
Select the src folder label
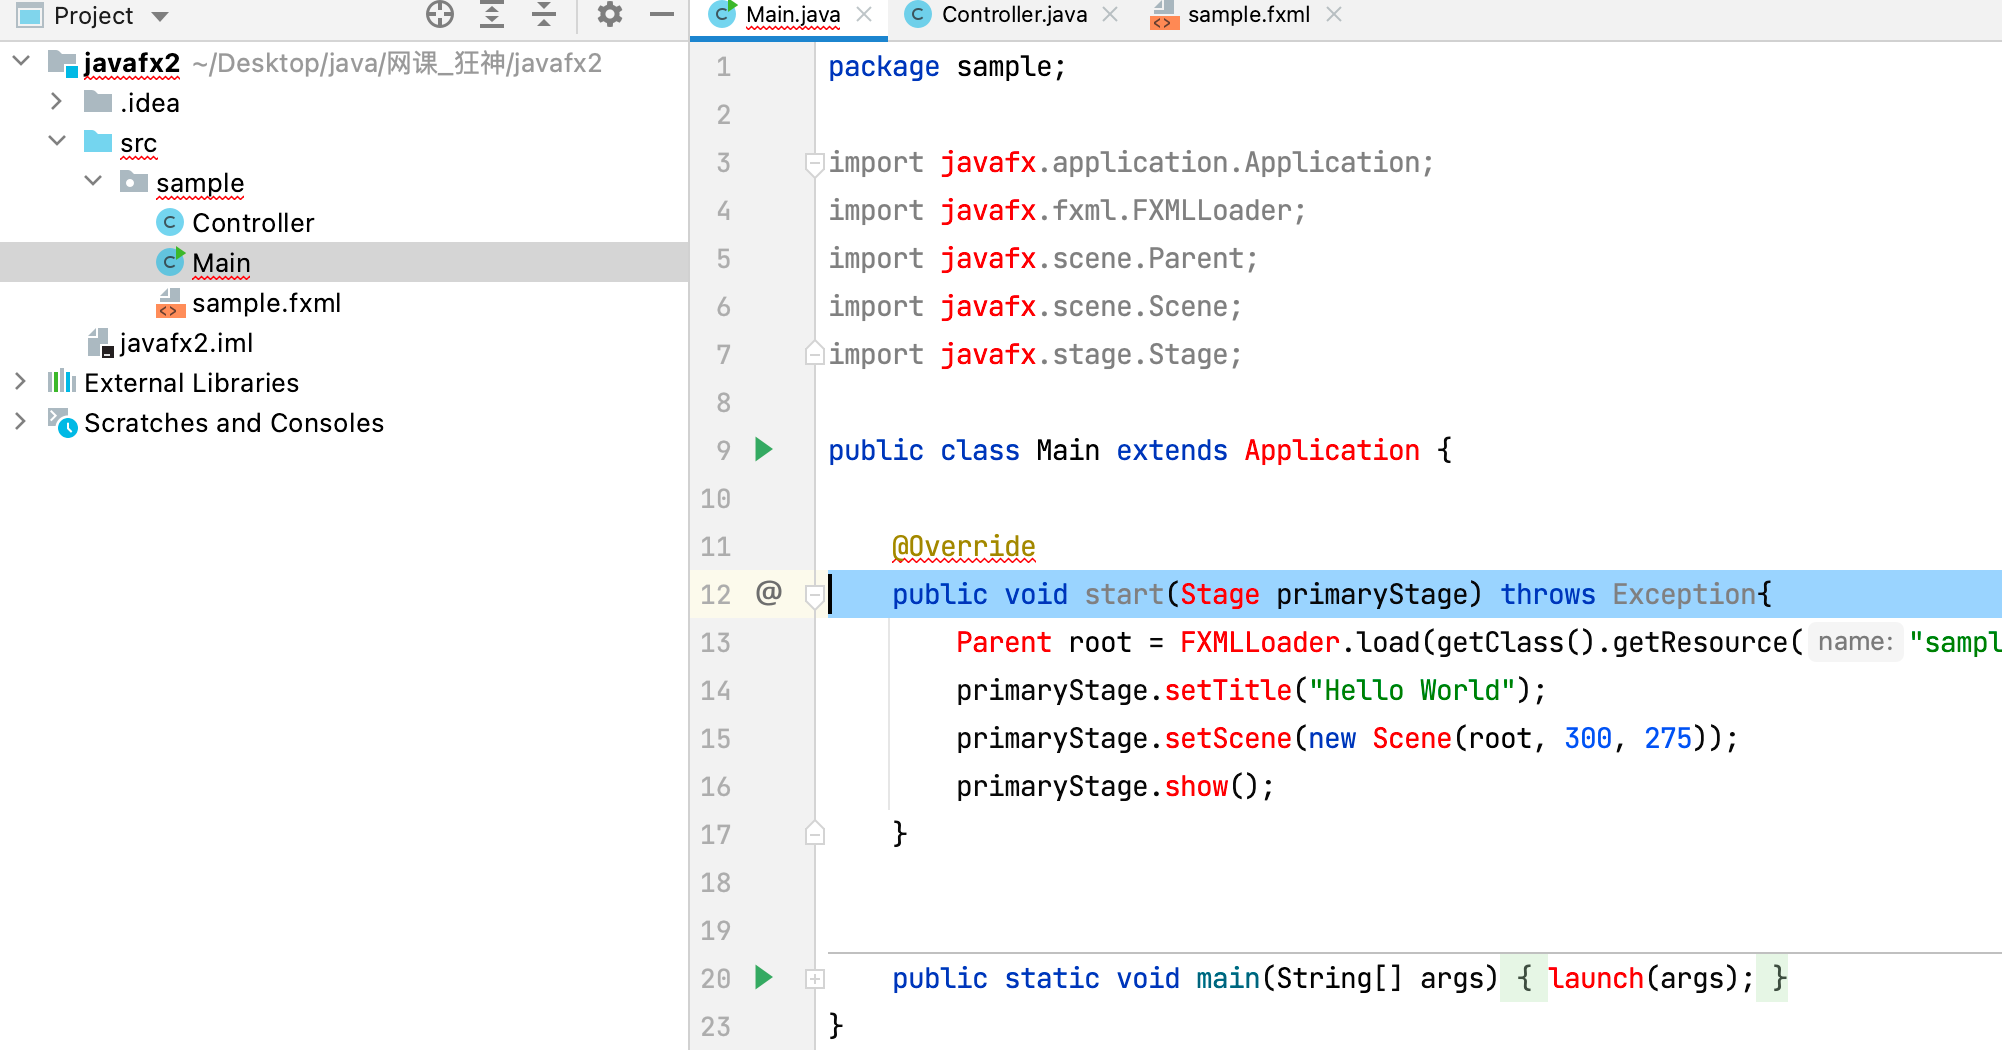pos(138,144)
